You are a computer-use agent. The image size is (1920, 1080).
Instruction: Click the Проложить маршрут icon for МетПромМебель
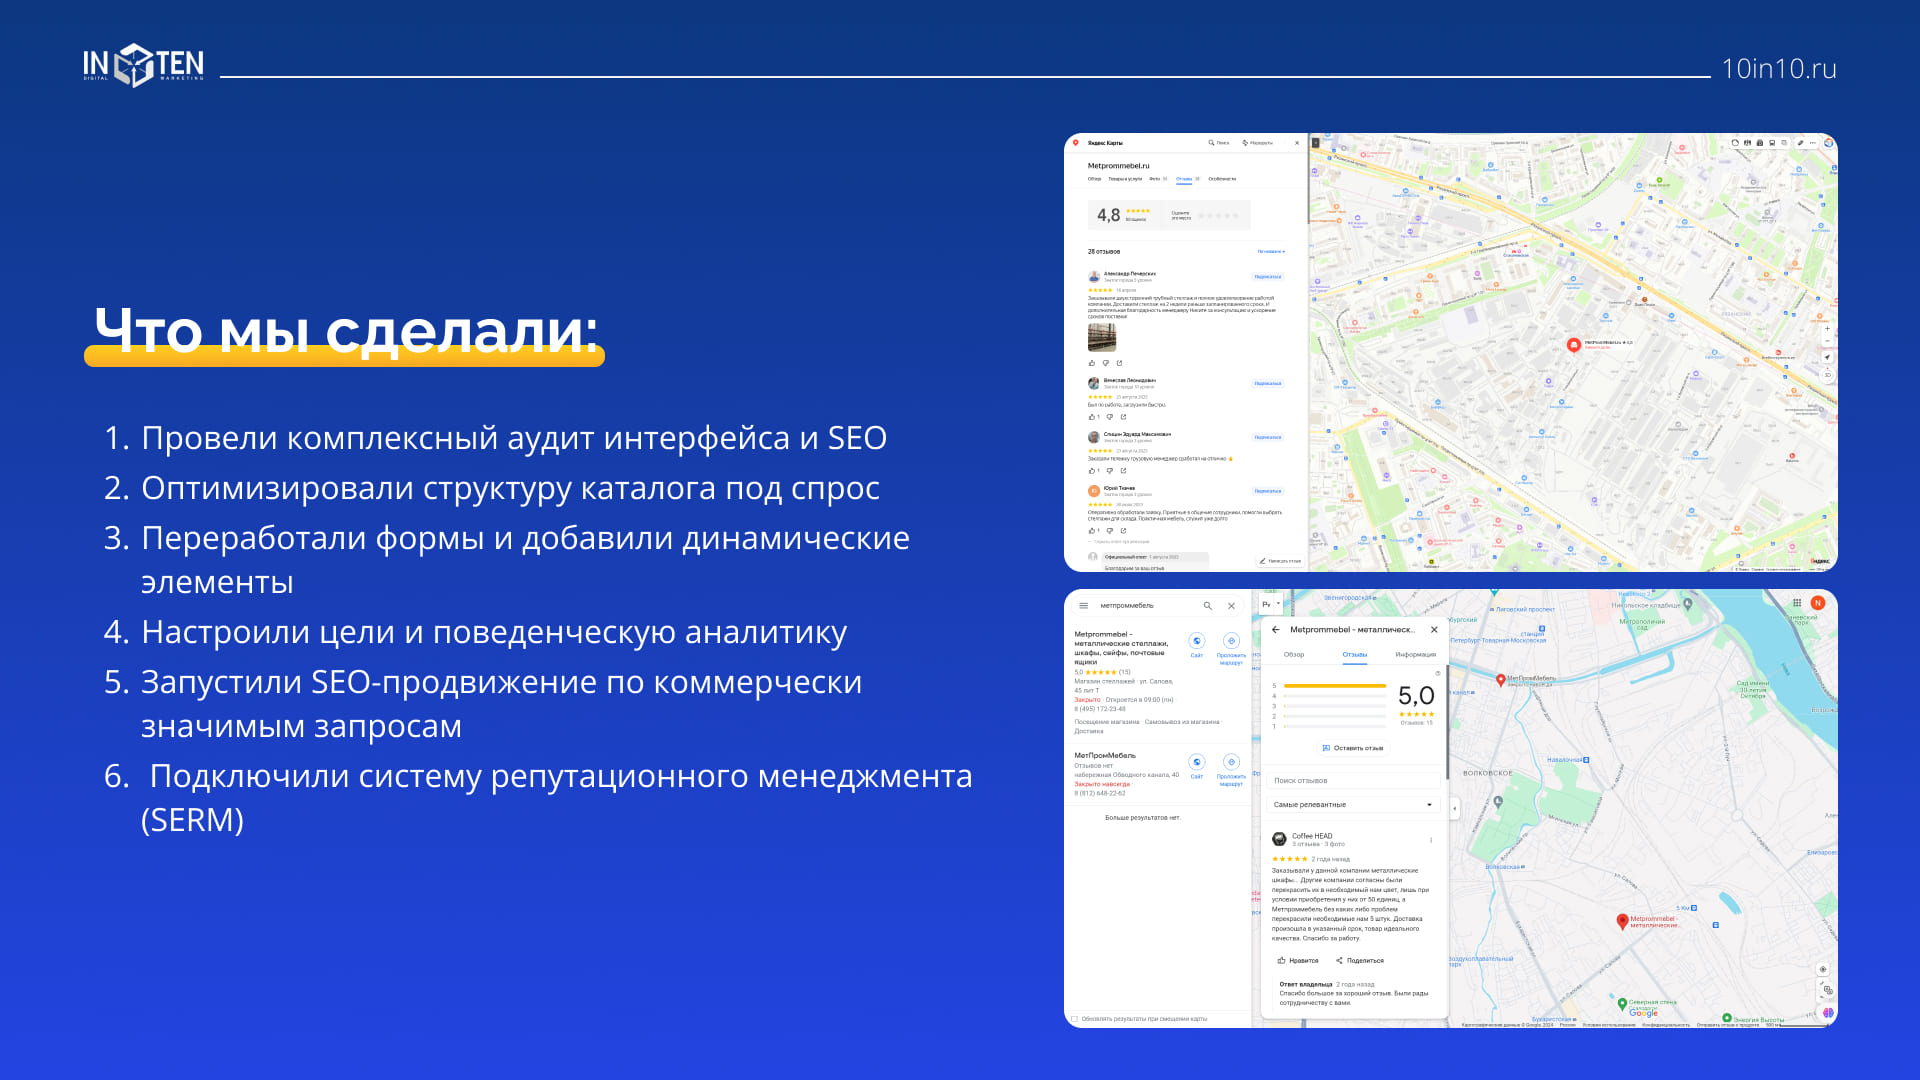(x=1231, y=762)
